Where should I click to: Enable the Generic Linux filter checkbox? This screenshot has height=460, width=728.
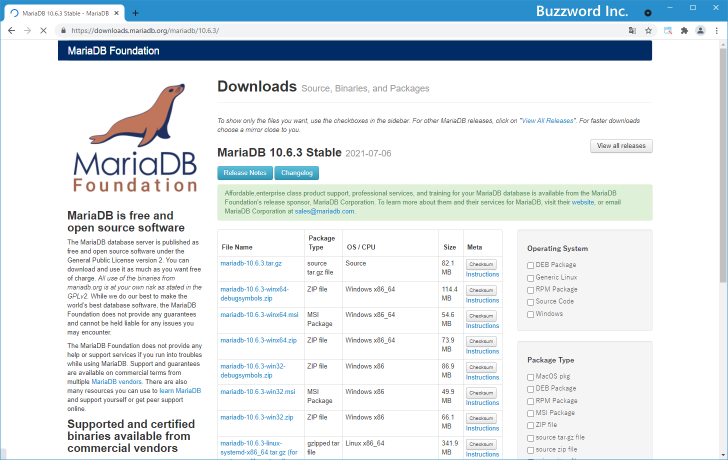530,277
